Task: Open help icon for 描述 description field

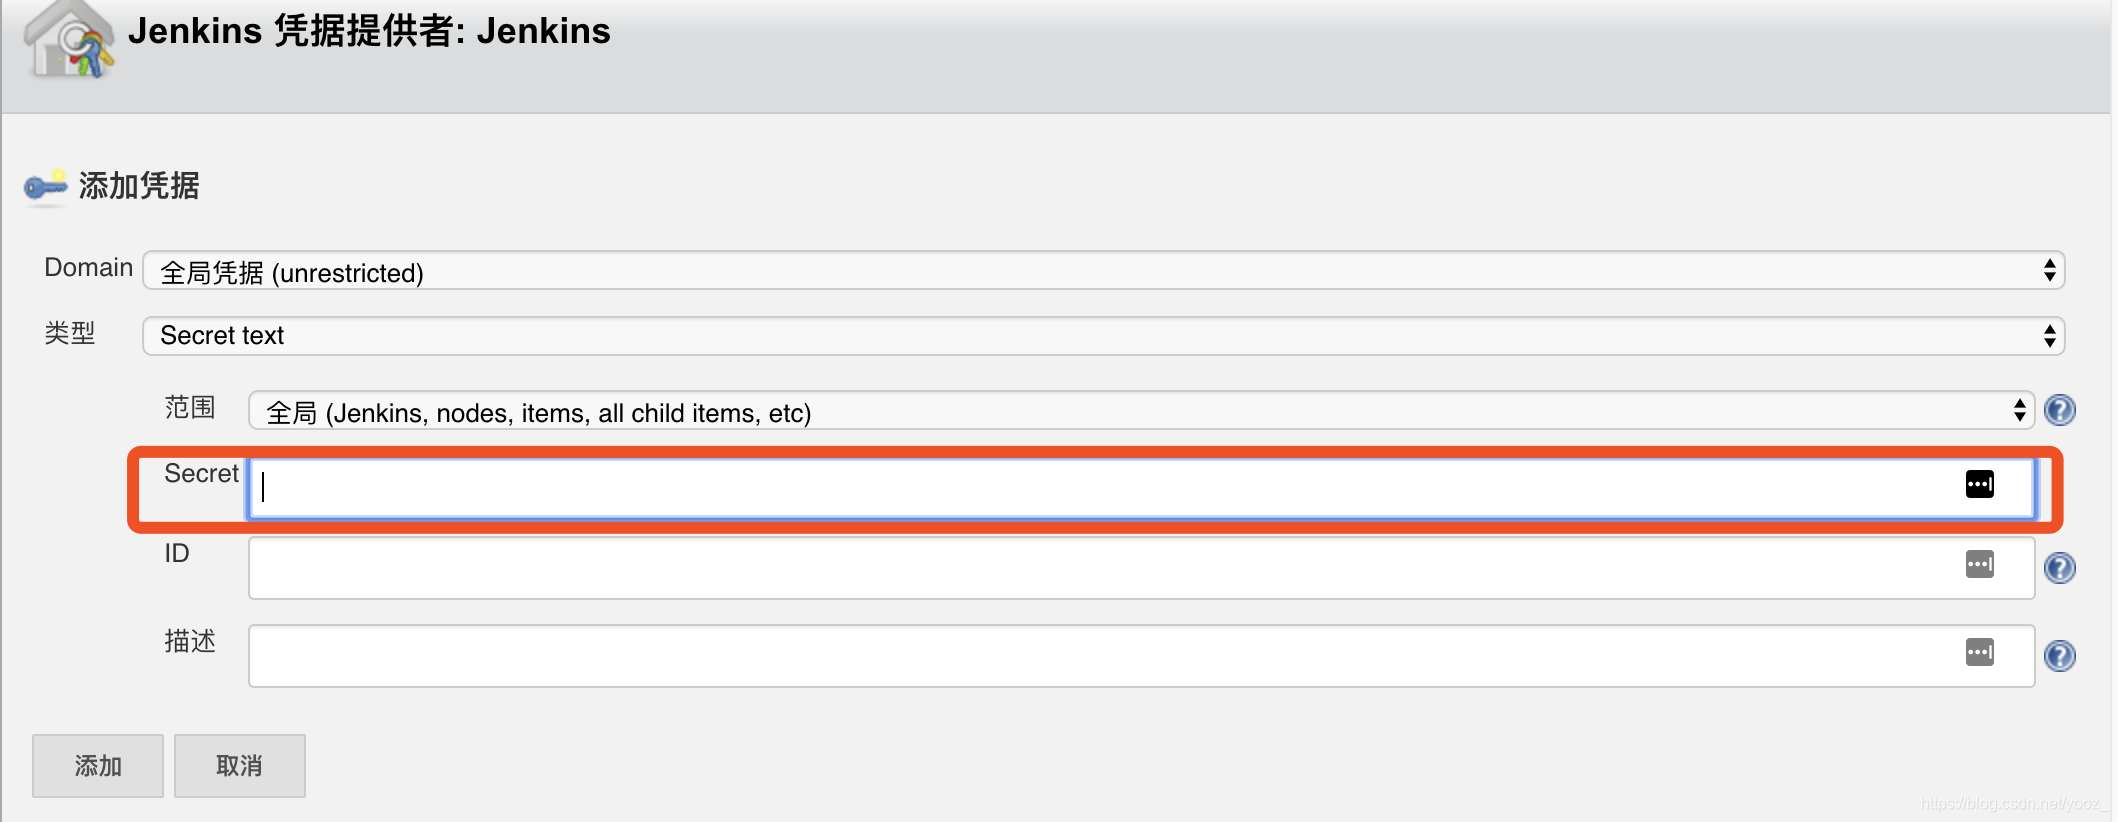Action: click(2060, 656)
